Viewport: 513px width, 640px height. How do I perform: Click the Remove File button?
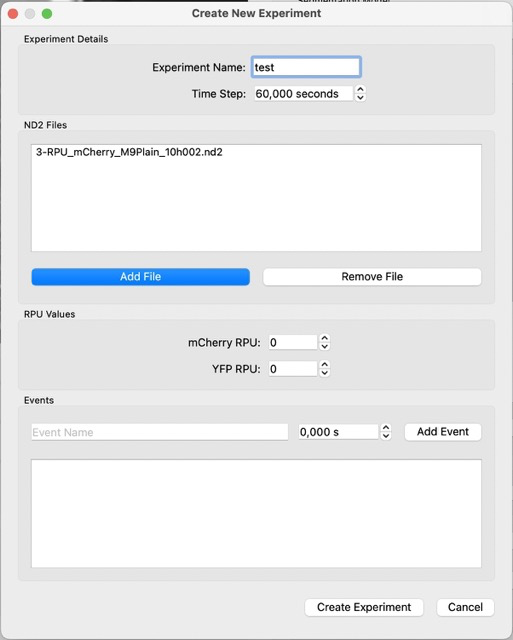pyautogui.click(x=372, y=277)
